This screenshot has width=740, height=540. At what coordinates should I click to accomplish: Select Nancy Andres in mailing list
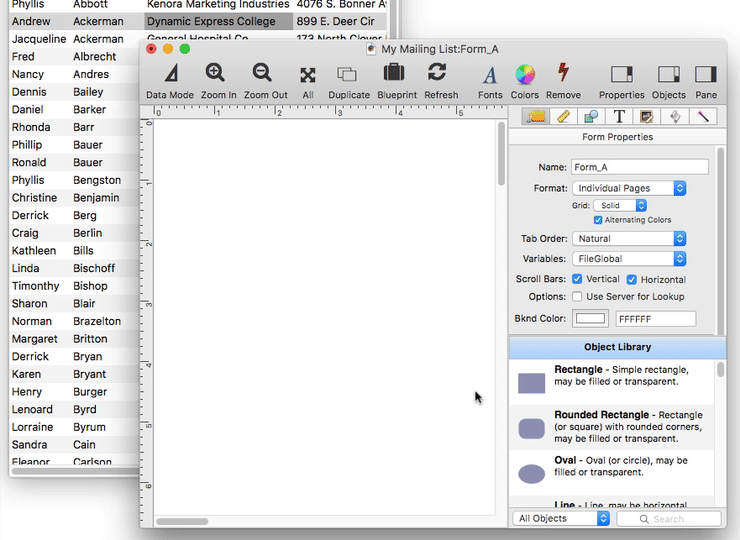[x=74, y=74]
